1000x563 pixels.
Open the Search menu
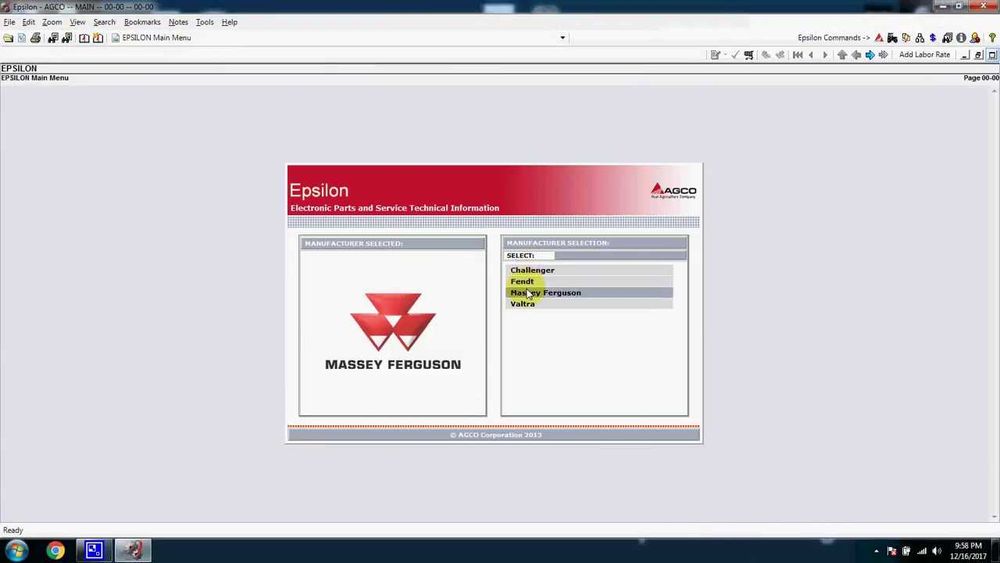(x=105, y=22)
